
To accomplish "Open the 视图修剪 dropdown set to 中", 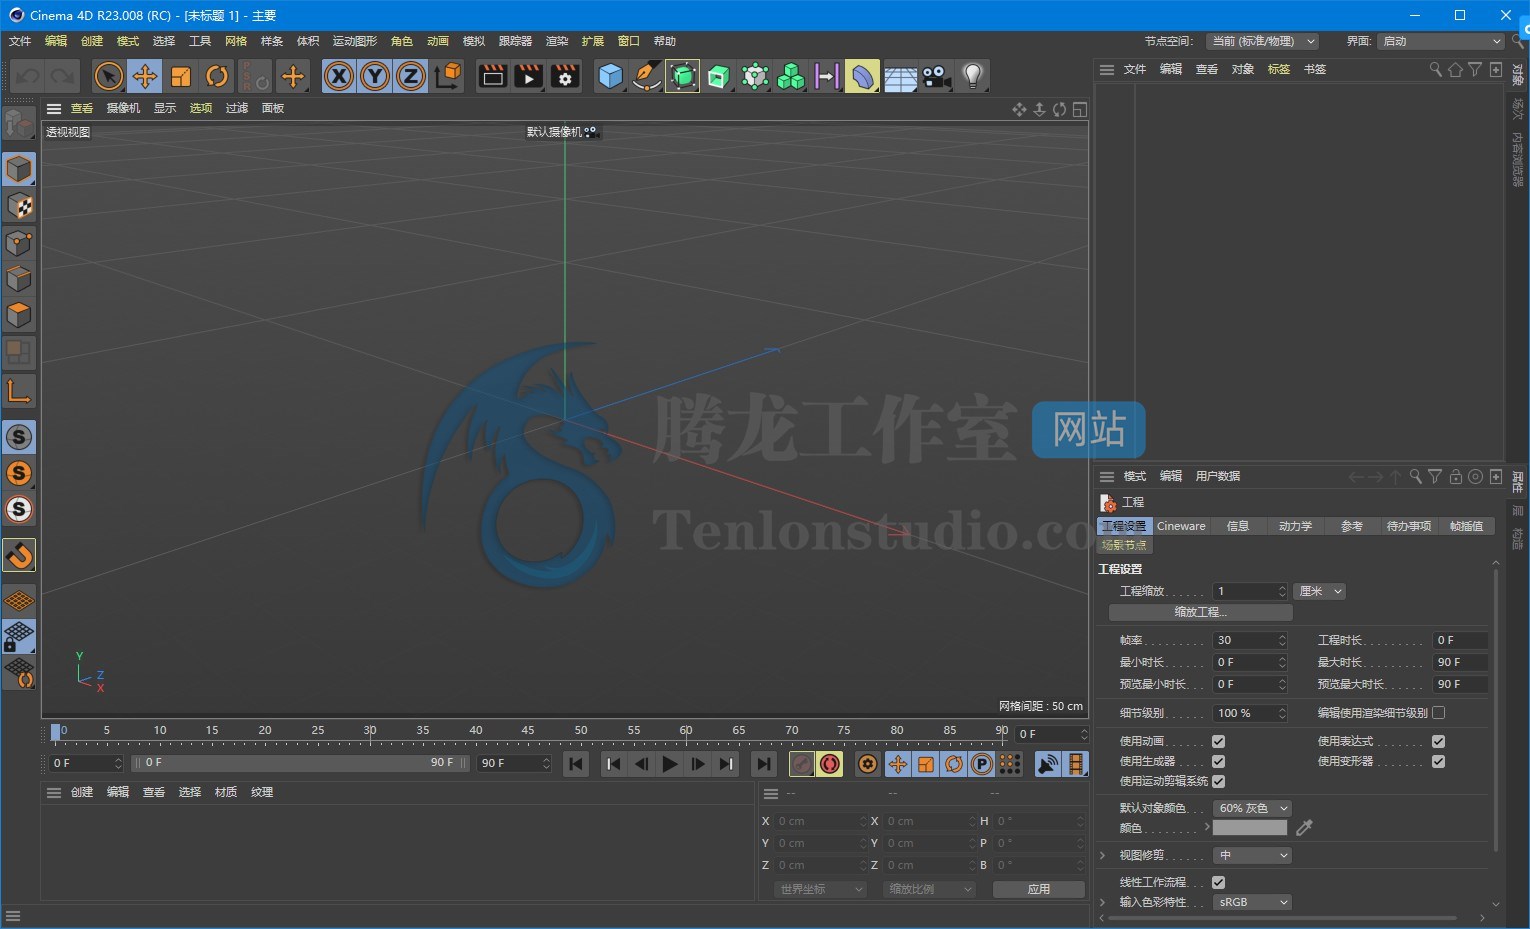I will coord(1252,855).
